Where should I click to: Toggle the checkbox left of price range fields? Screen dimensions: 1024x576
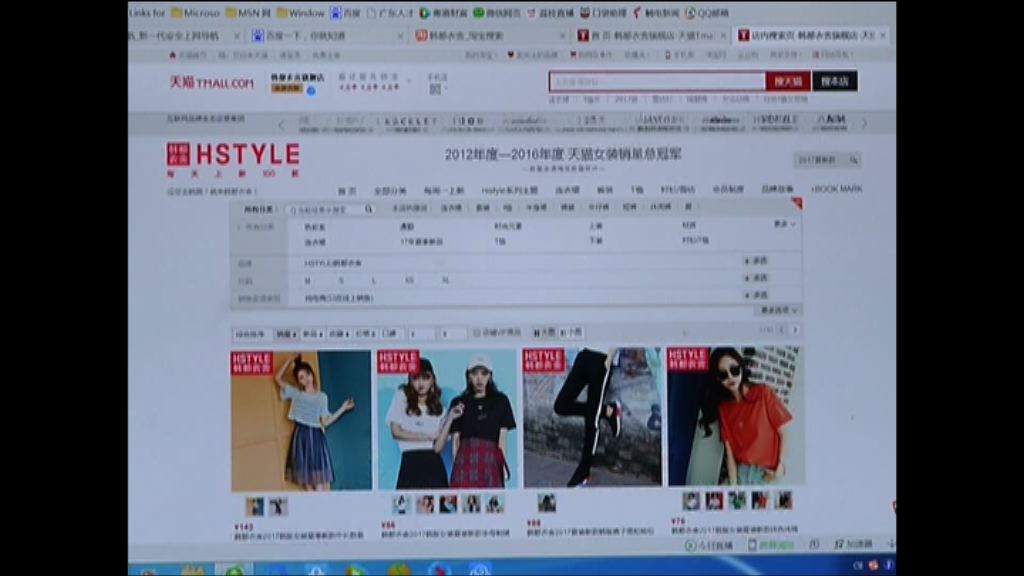coord(384,333)
